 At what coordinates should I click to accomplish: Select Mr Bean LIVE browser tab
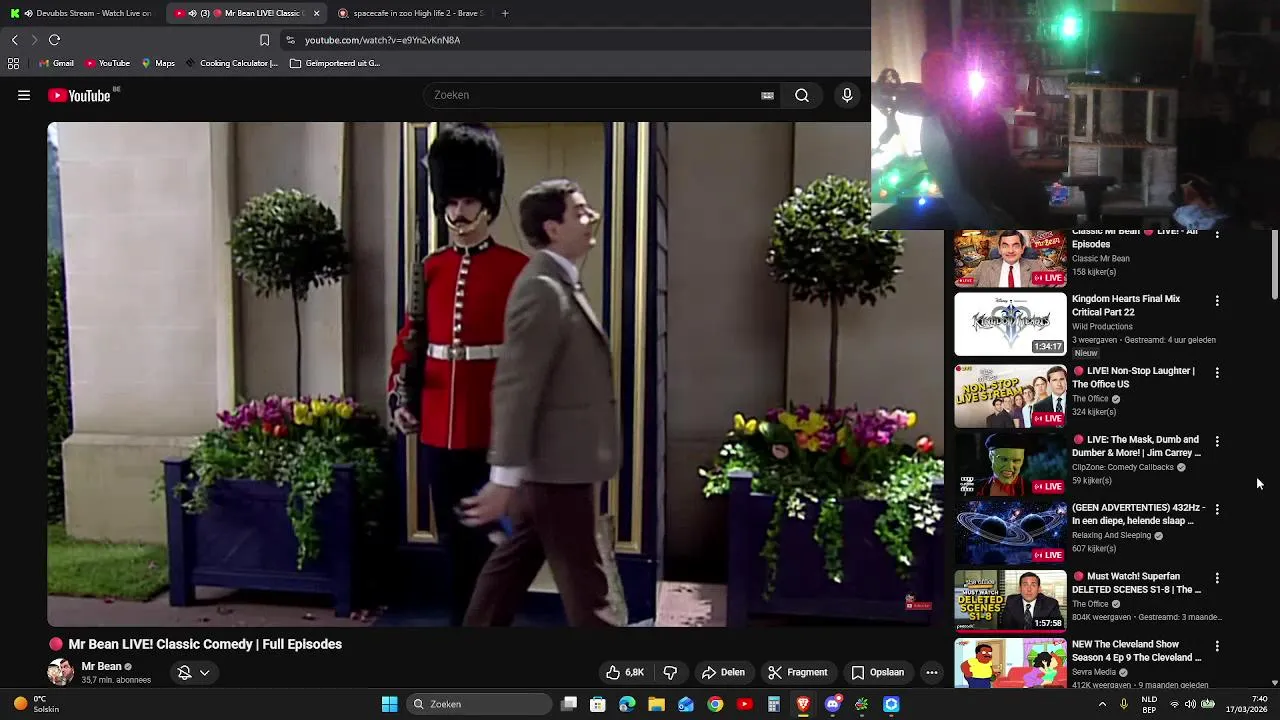[x=247, y=13]
